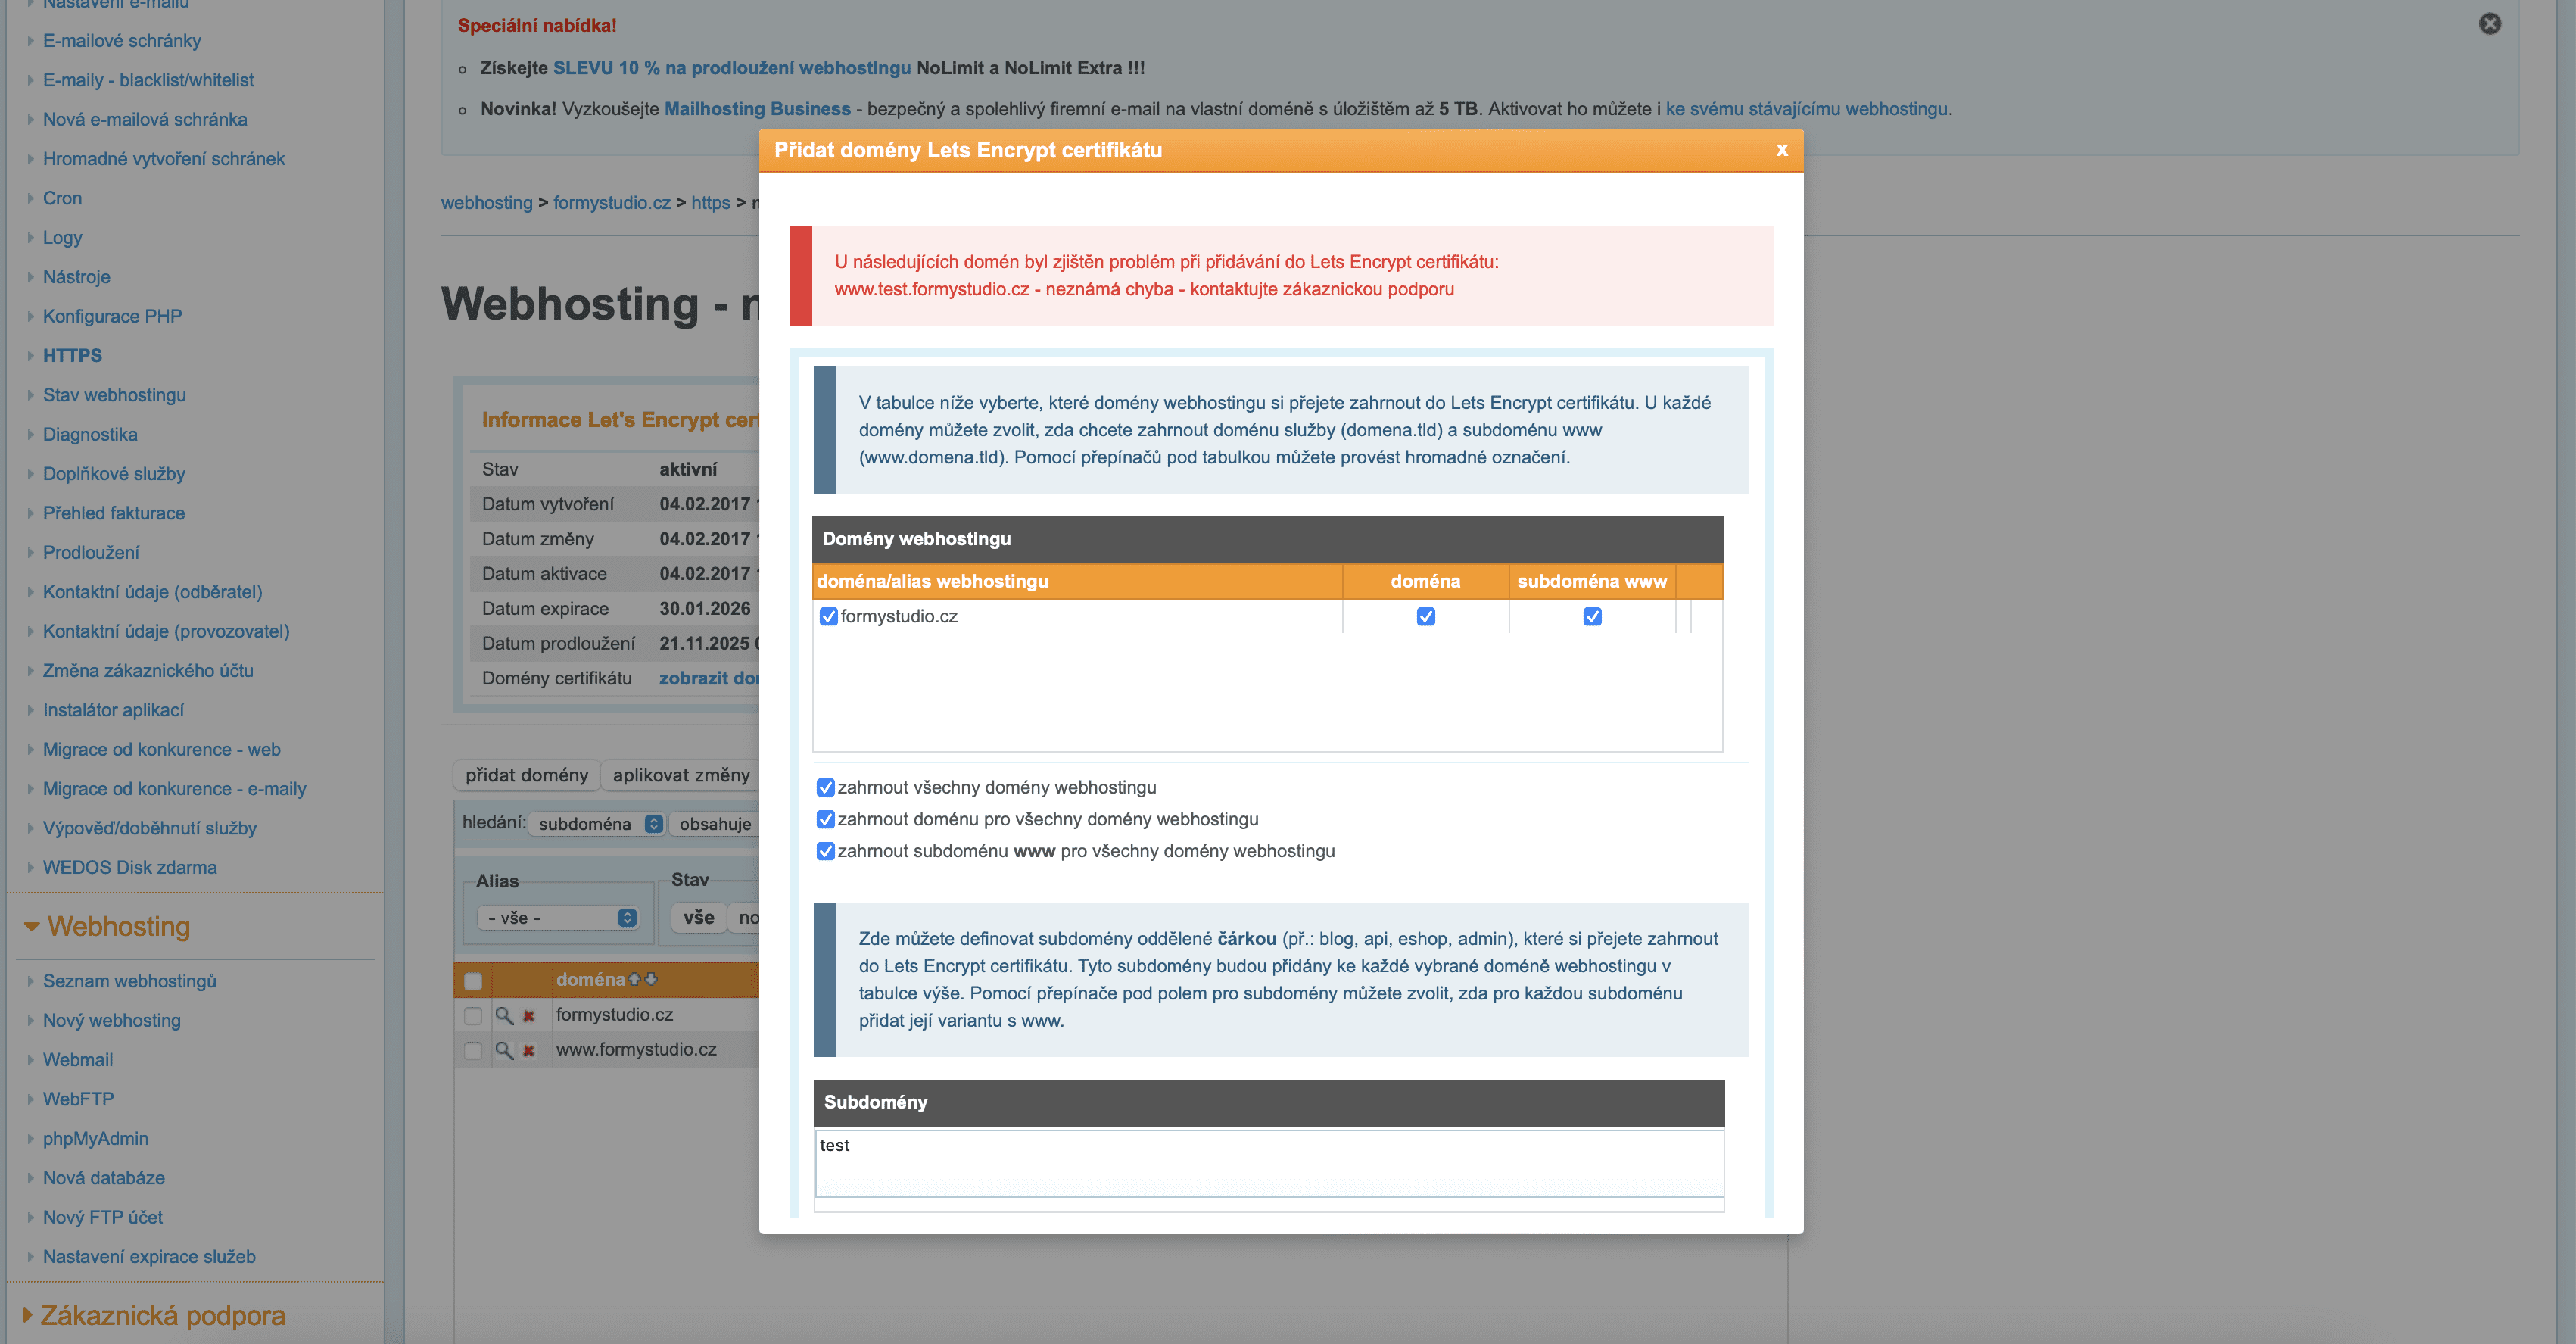
Task: Close the Lets Encrypt dialog with x
Action: pos(1781,150)
